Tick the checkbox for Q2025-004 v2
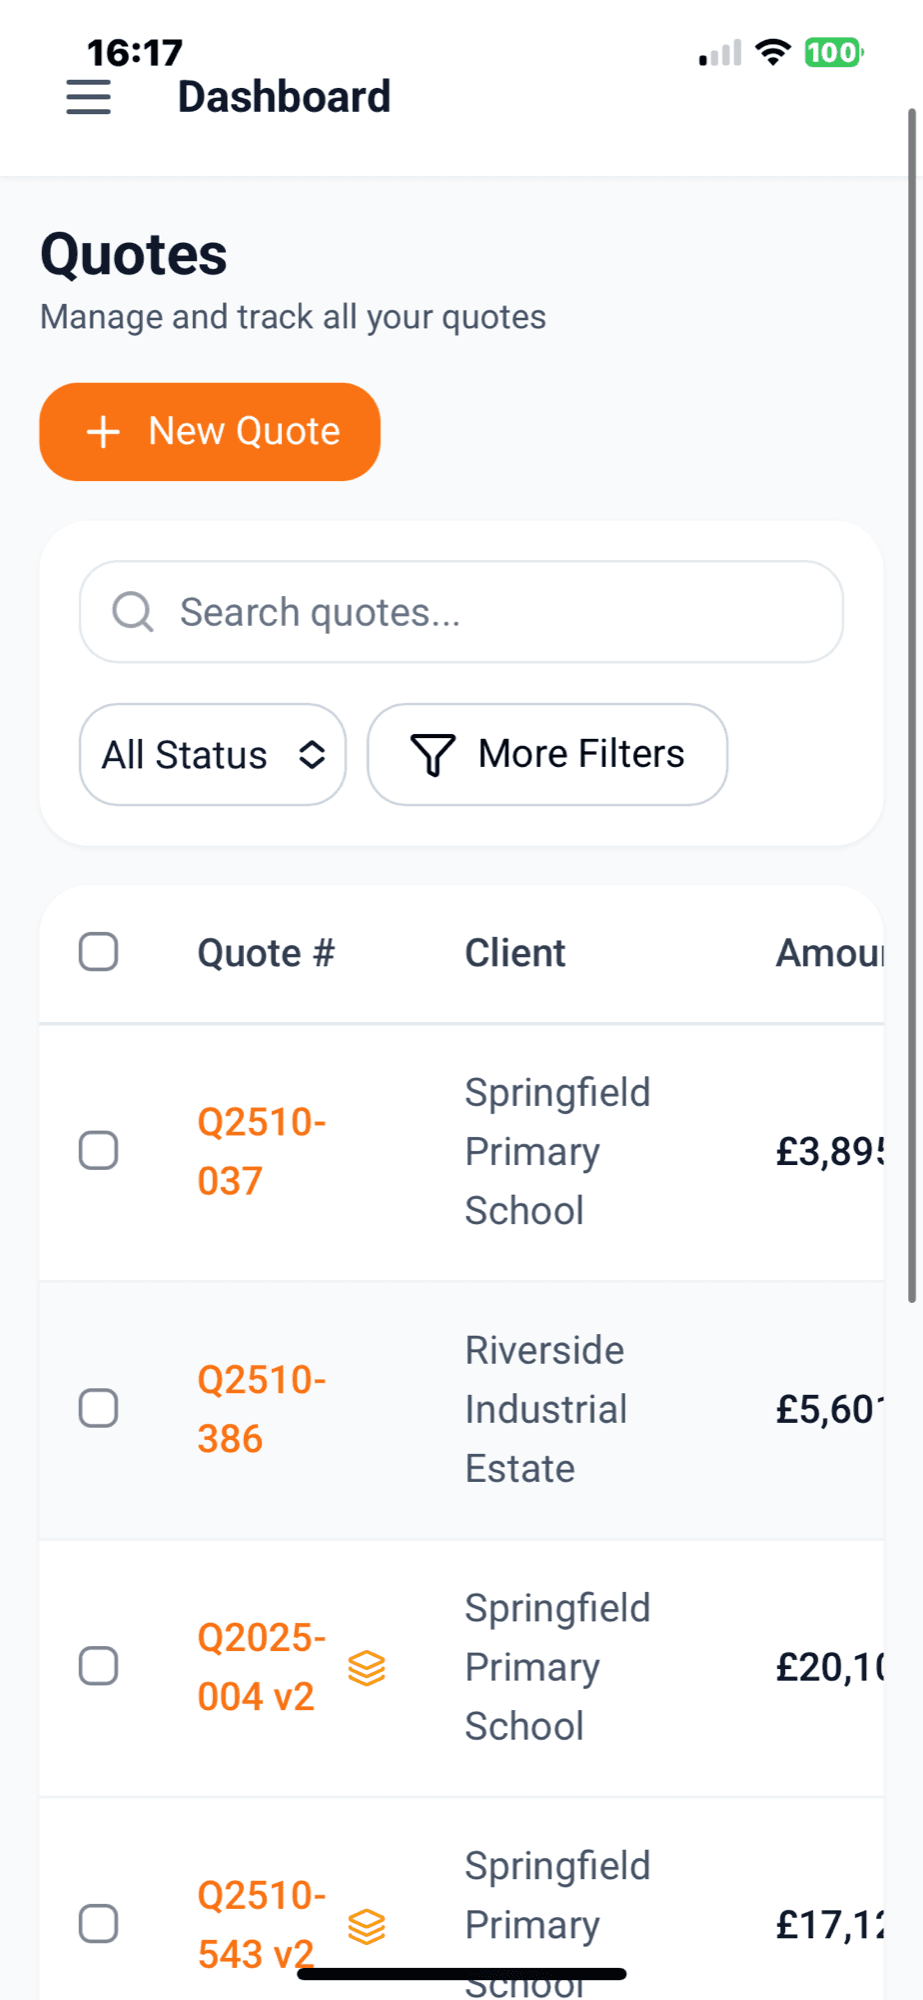Image resolution: width=923 pixels, height=2000 pixels. click(x=99, y=1666)
